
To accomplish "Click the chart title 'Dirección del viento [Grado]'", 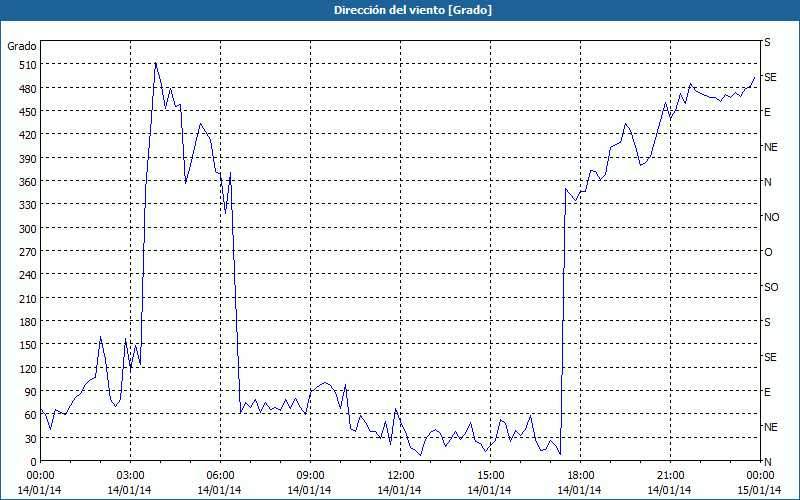I will (413, 10).
